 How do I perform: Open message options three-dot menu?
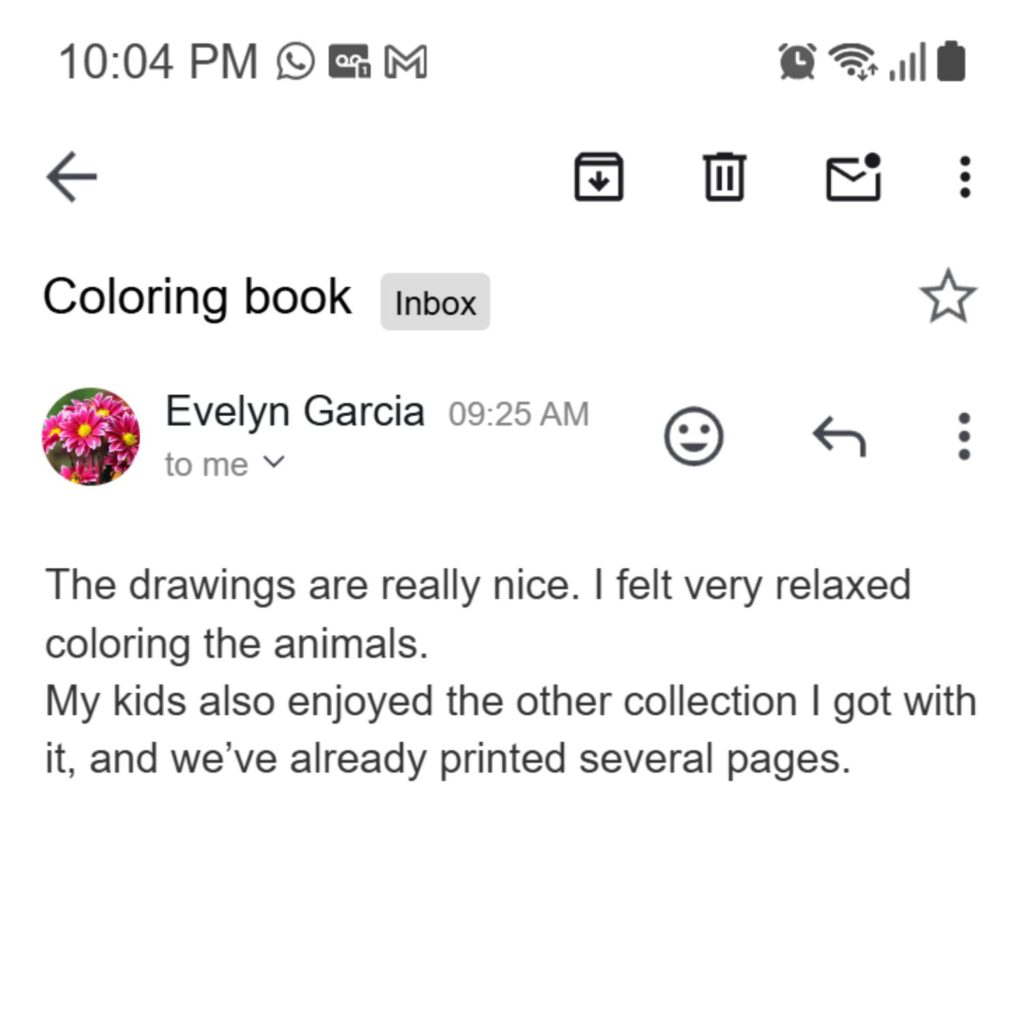coord(964,437)
